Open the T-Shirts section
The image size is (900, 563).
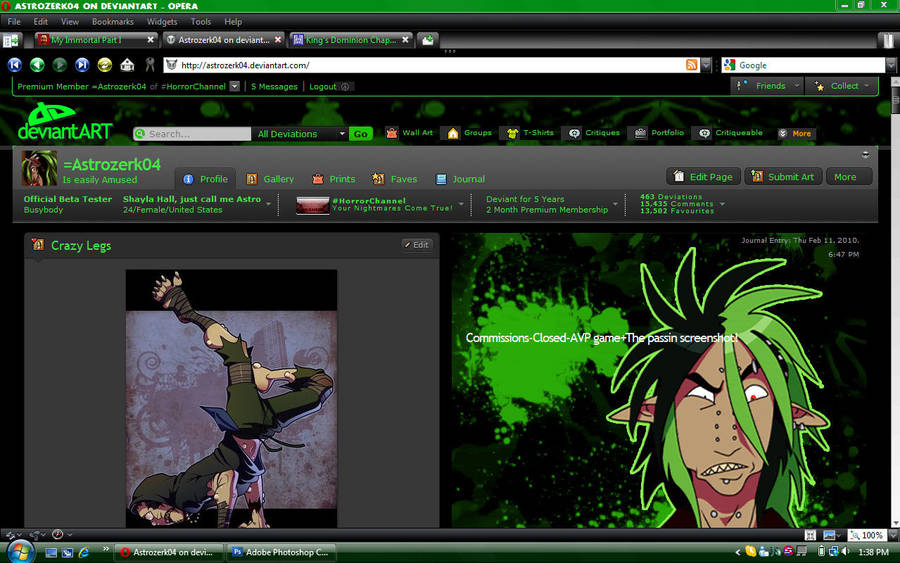coord(530,133)
